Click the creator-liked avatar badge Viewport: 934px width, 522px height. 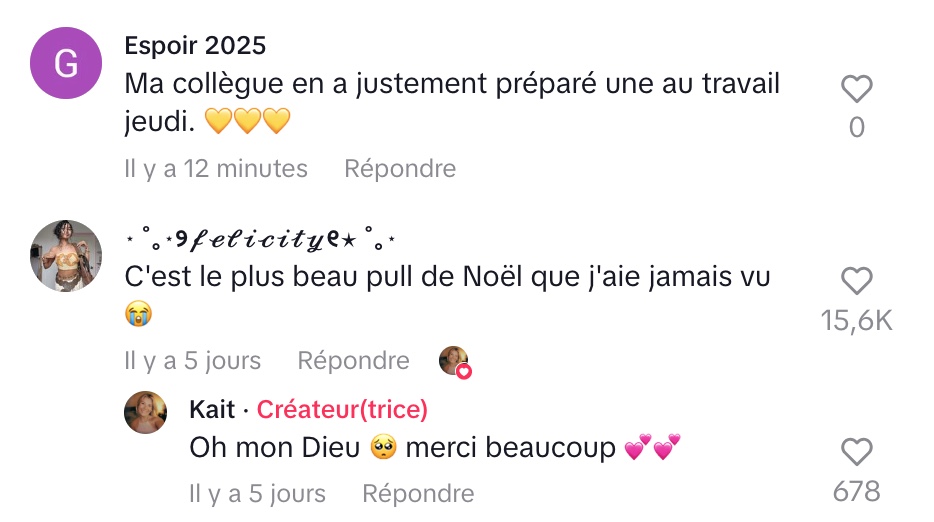pos(455,362)
